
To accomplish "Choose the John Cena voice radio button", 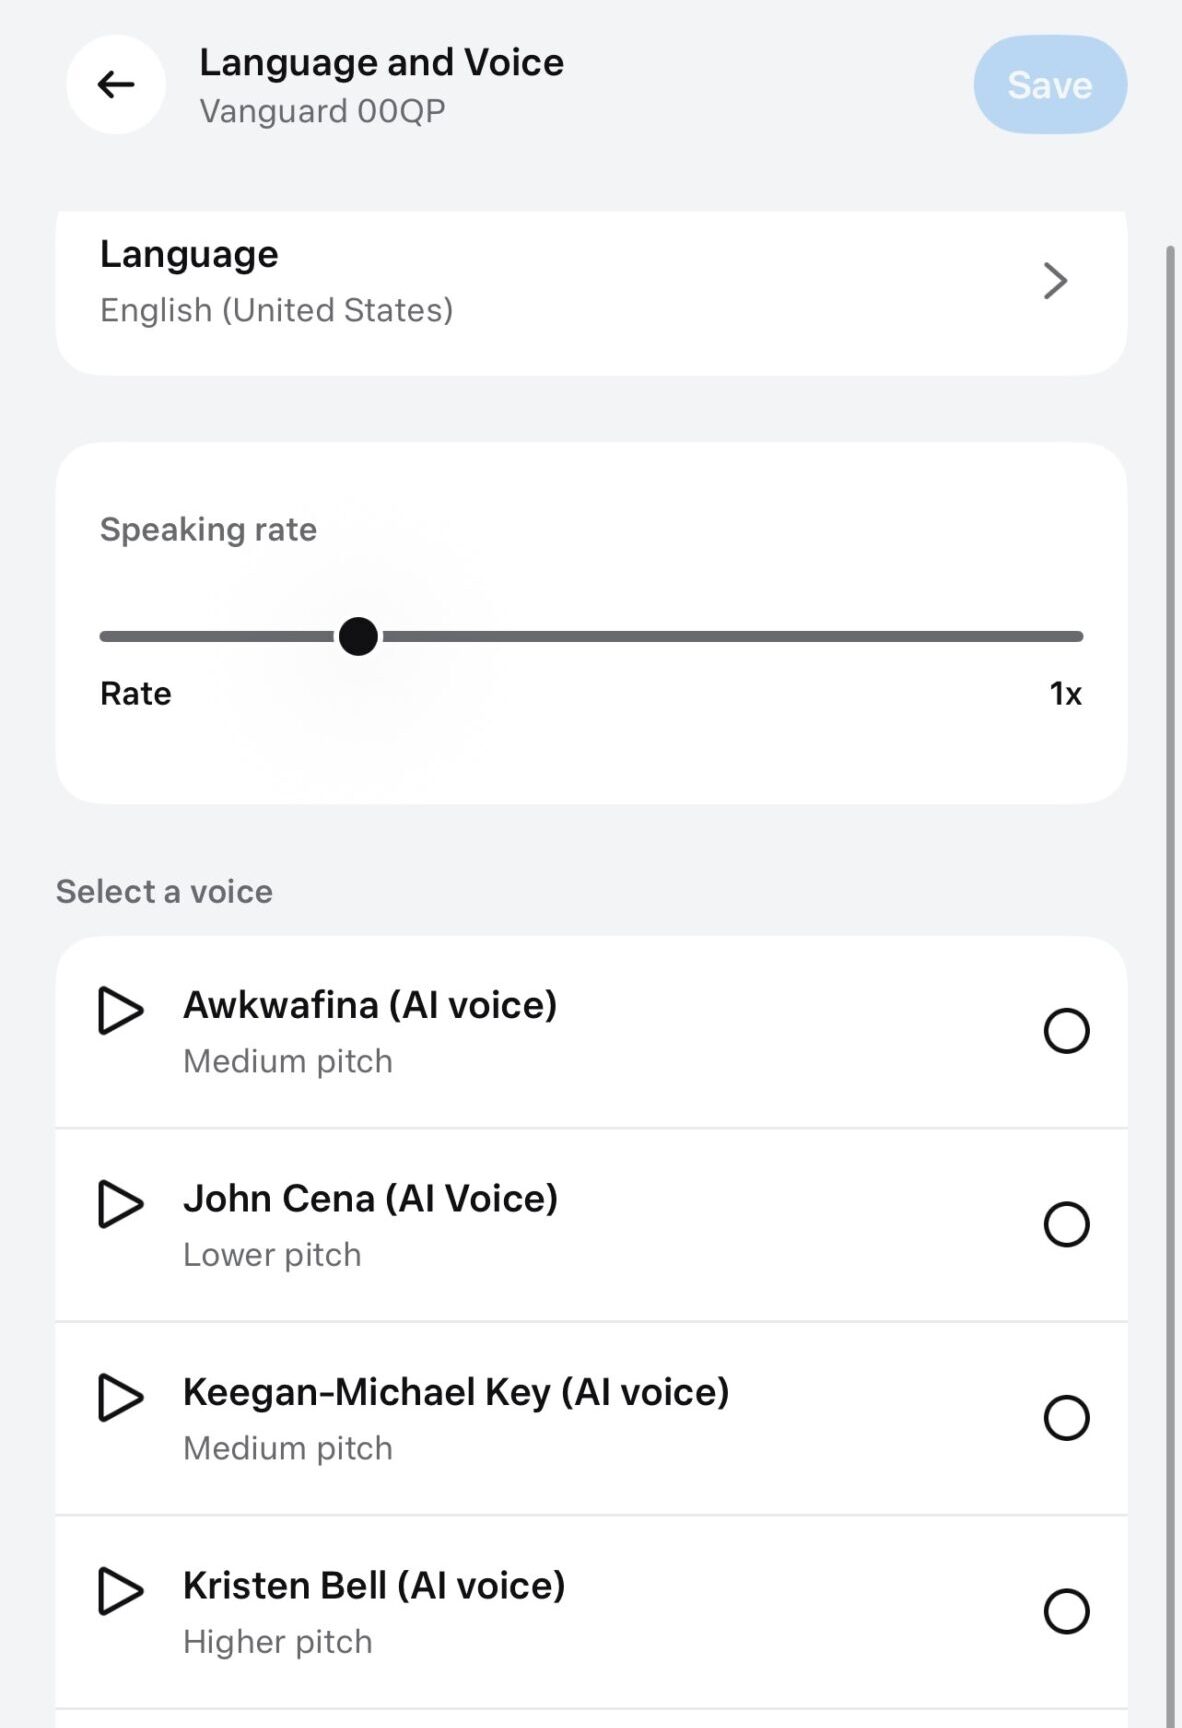I will 1066,1224.
